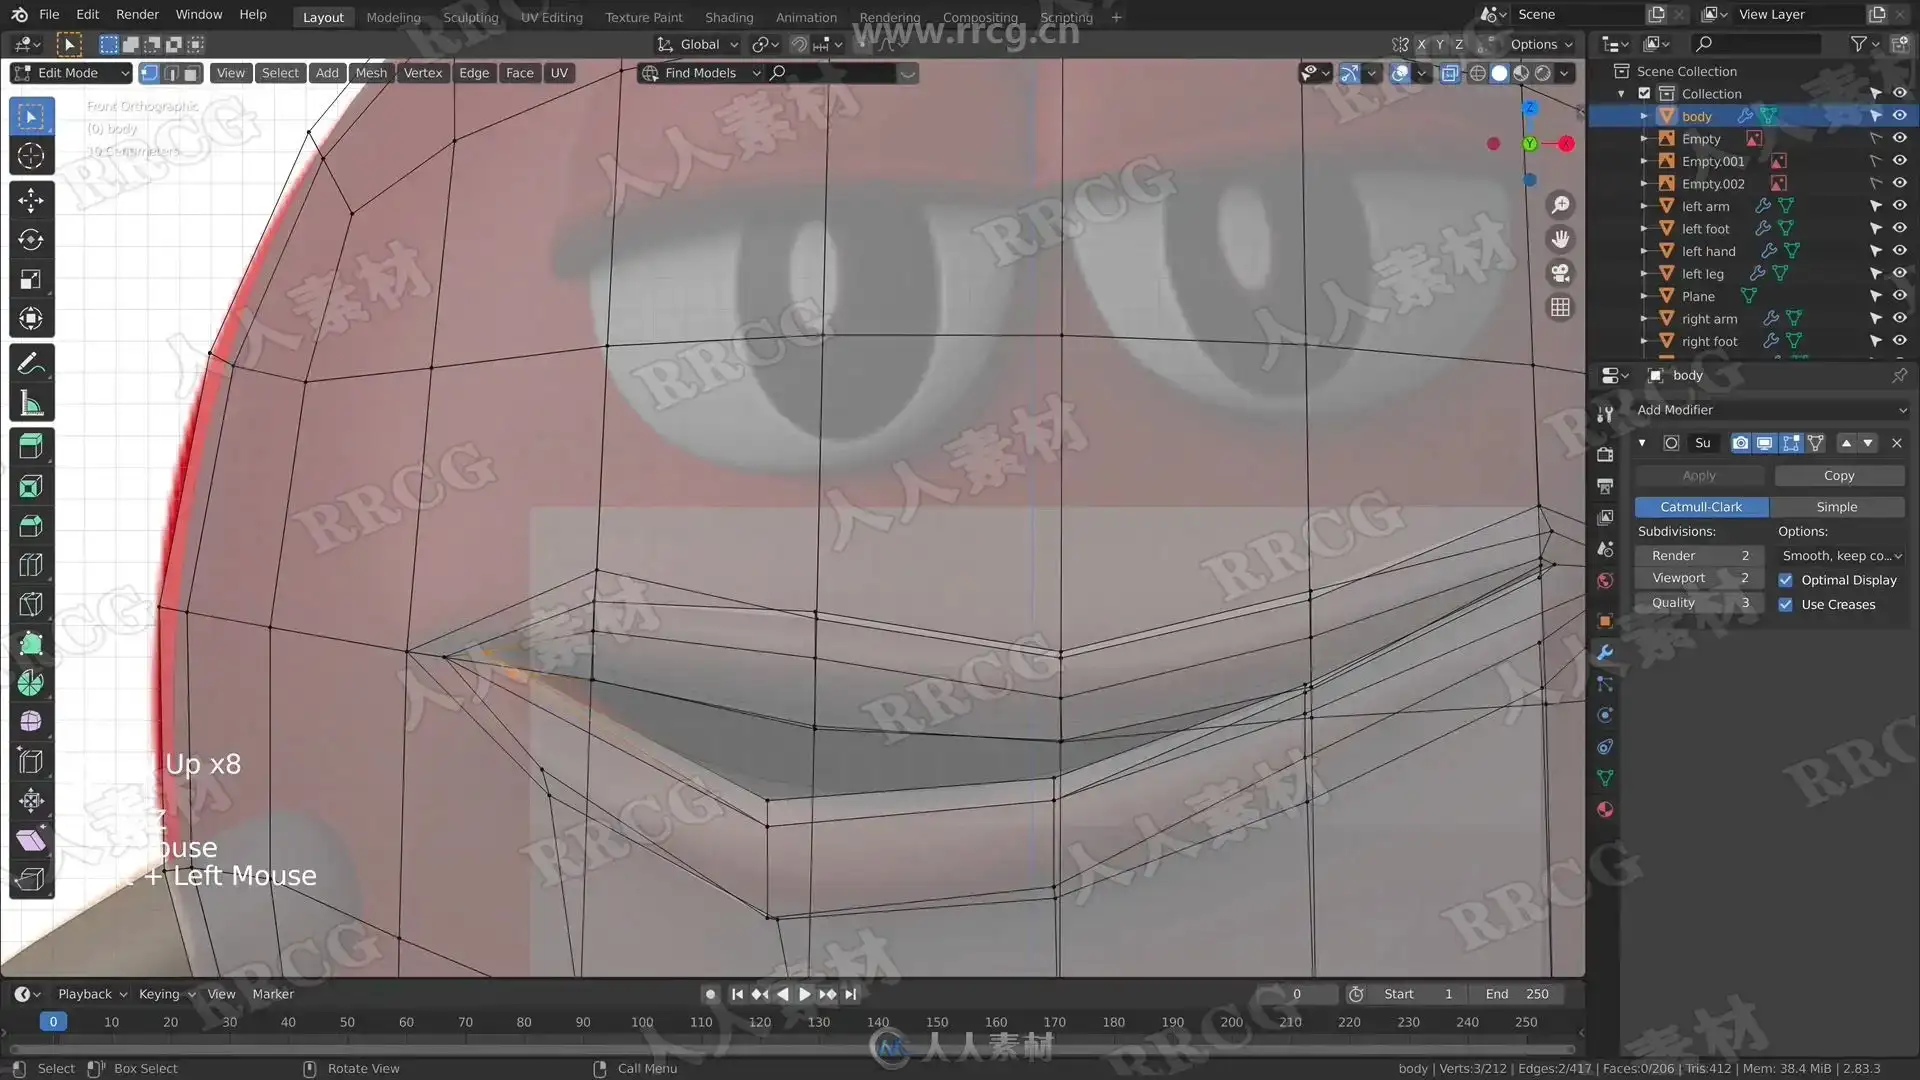
Task: Uncheck the Optimal Display checkbox
Action: click(x=1785, y=580)
